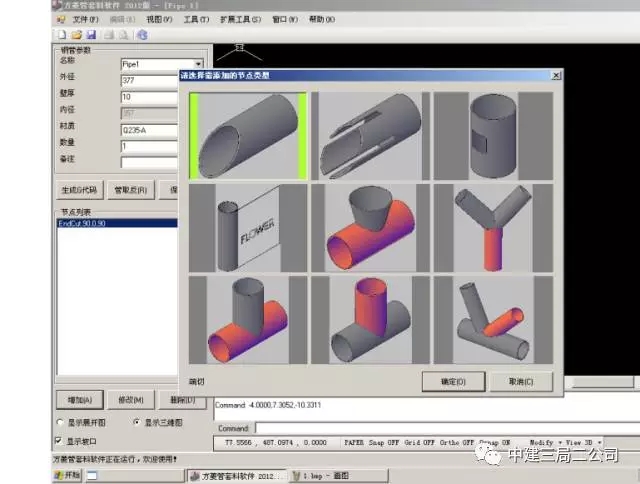Toggle the 显示坡口 checkbox
Image resolution: width=640 pixels, height=484 pixels.
pyautogui.click(x=59, y=440)
